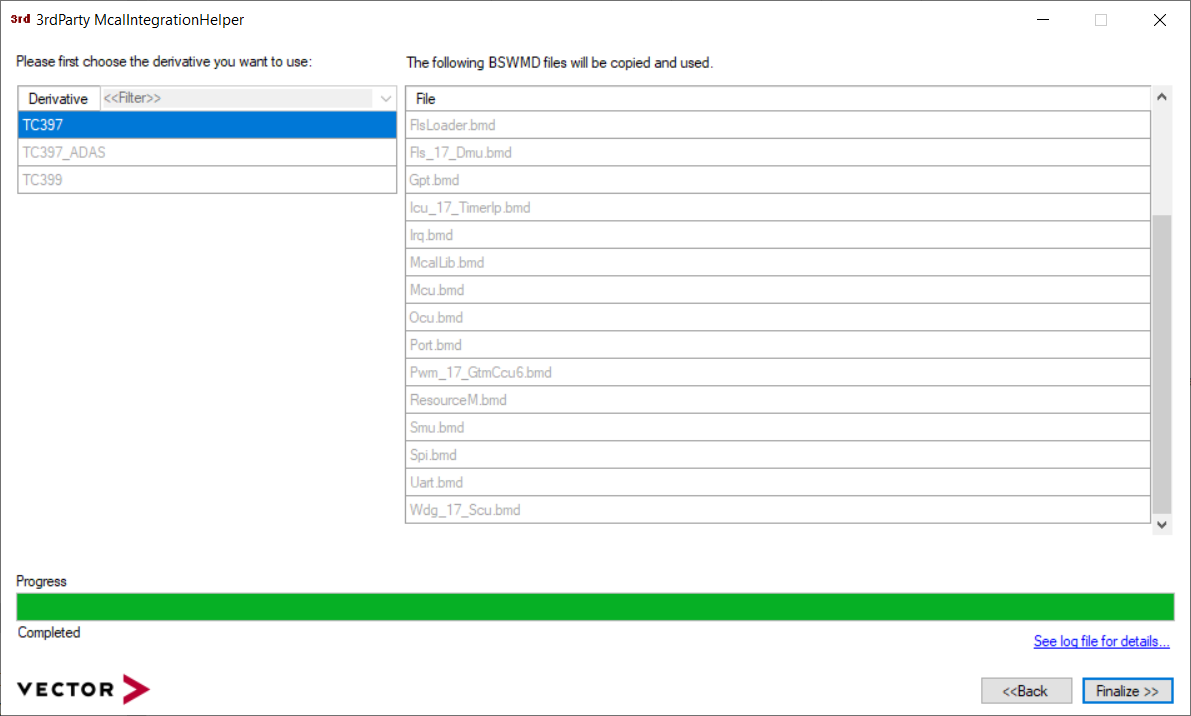Screen dimensions: 1191x716
Task: Go back with the <<Back button
Action: coord(1026,691)
